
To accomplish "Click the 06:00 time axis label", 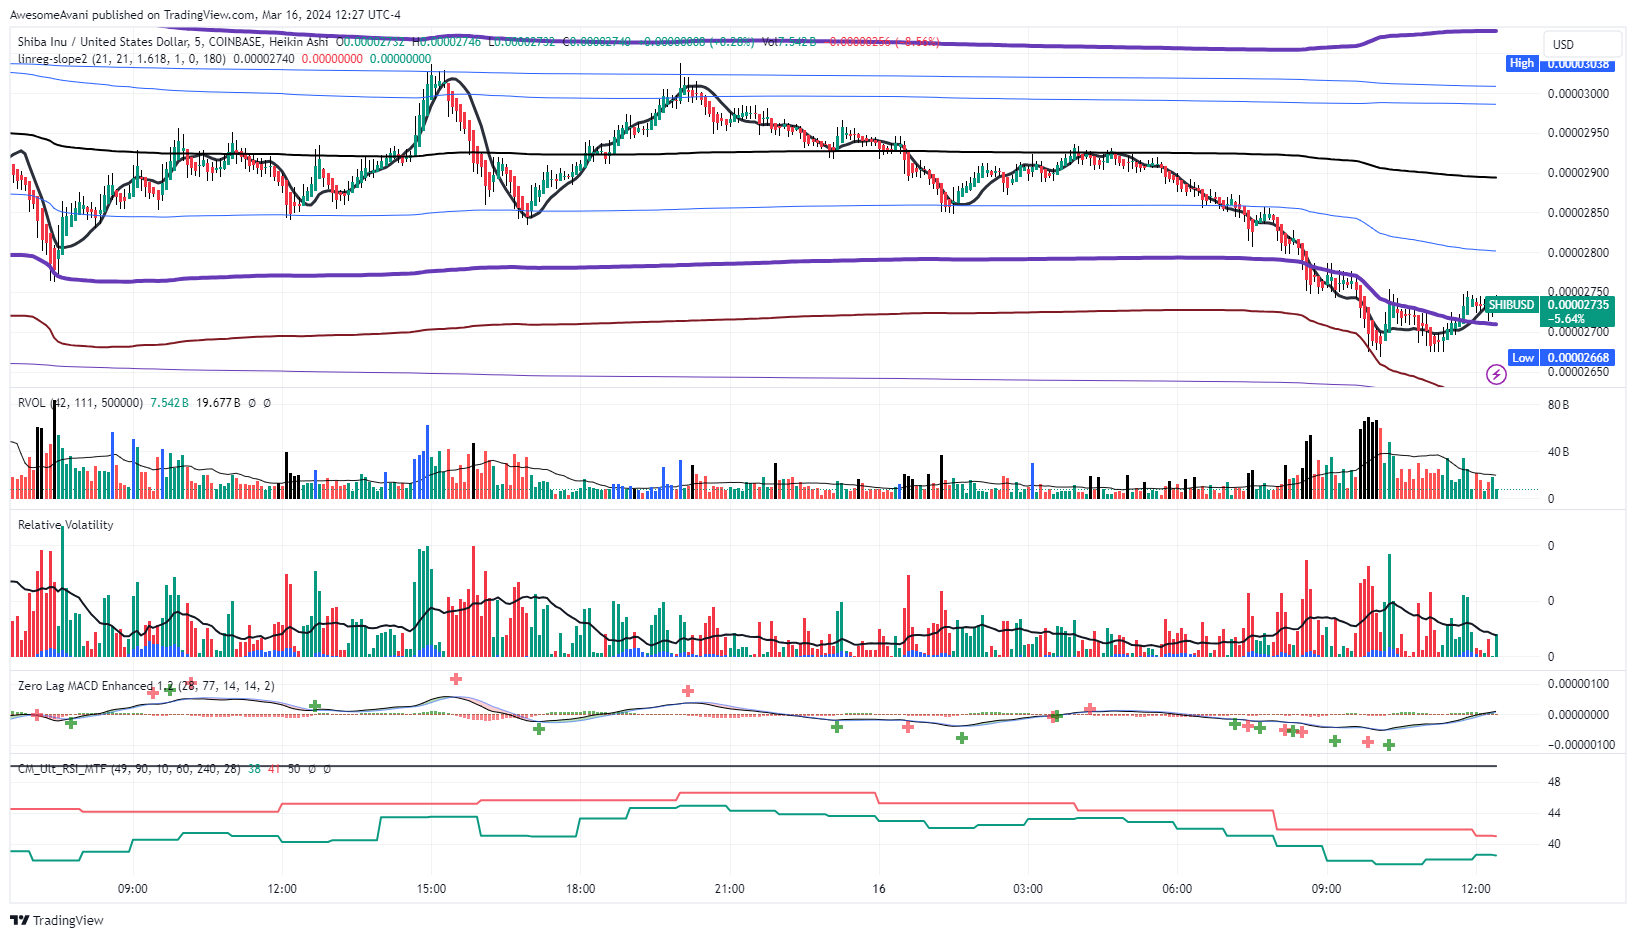I will pos(1177,889).
